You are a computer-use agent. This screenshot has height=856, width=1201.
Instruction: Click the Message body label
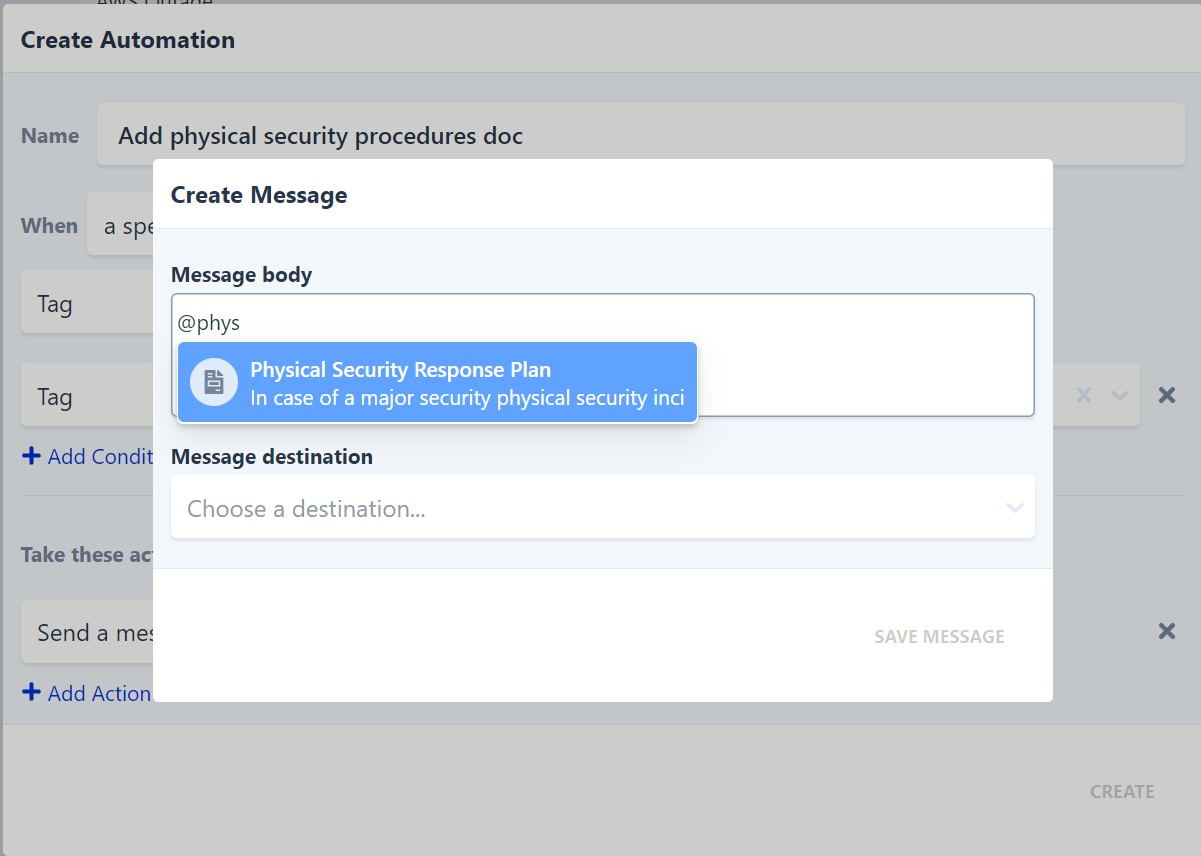click(242, 275)
